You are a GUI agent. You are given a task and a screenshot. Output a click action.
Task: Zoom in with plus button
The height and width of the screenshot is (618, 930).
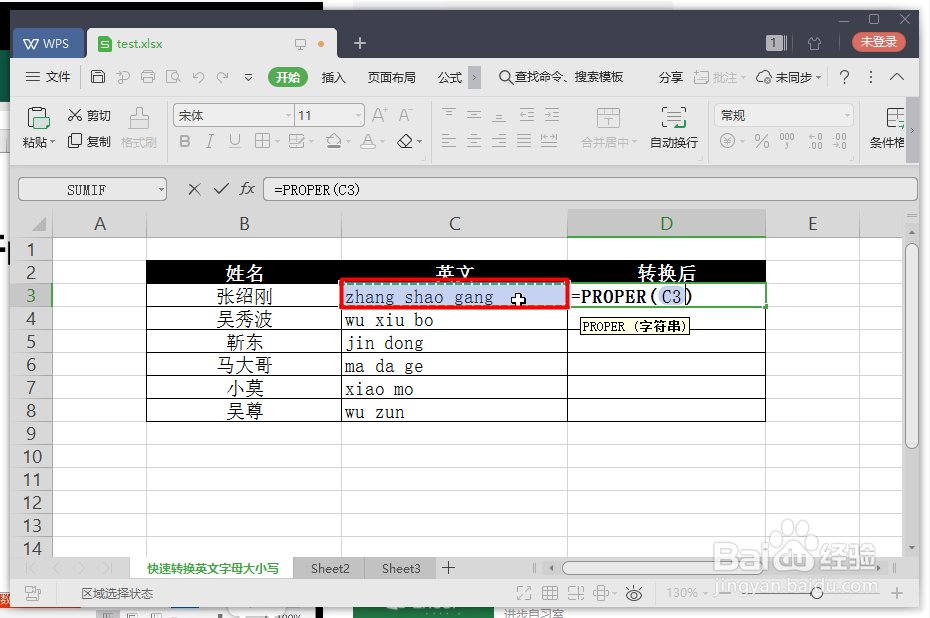pos(897,592)
